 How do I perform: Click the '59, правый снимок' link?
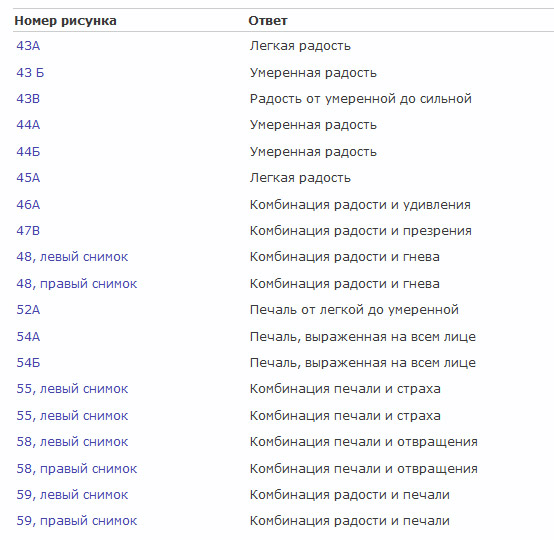77,521
